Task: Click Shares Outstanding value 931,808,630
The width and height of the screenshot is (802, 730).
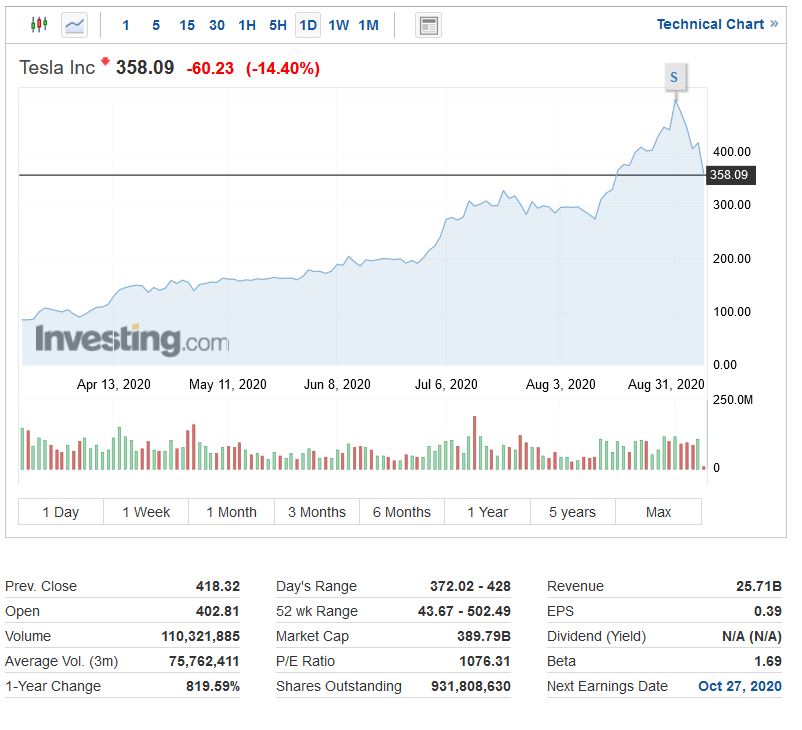Action: point(471,686)
